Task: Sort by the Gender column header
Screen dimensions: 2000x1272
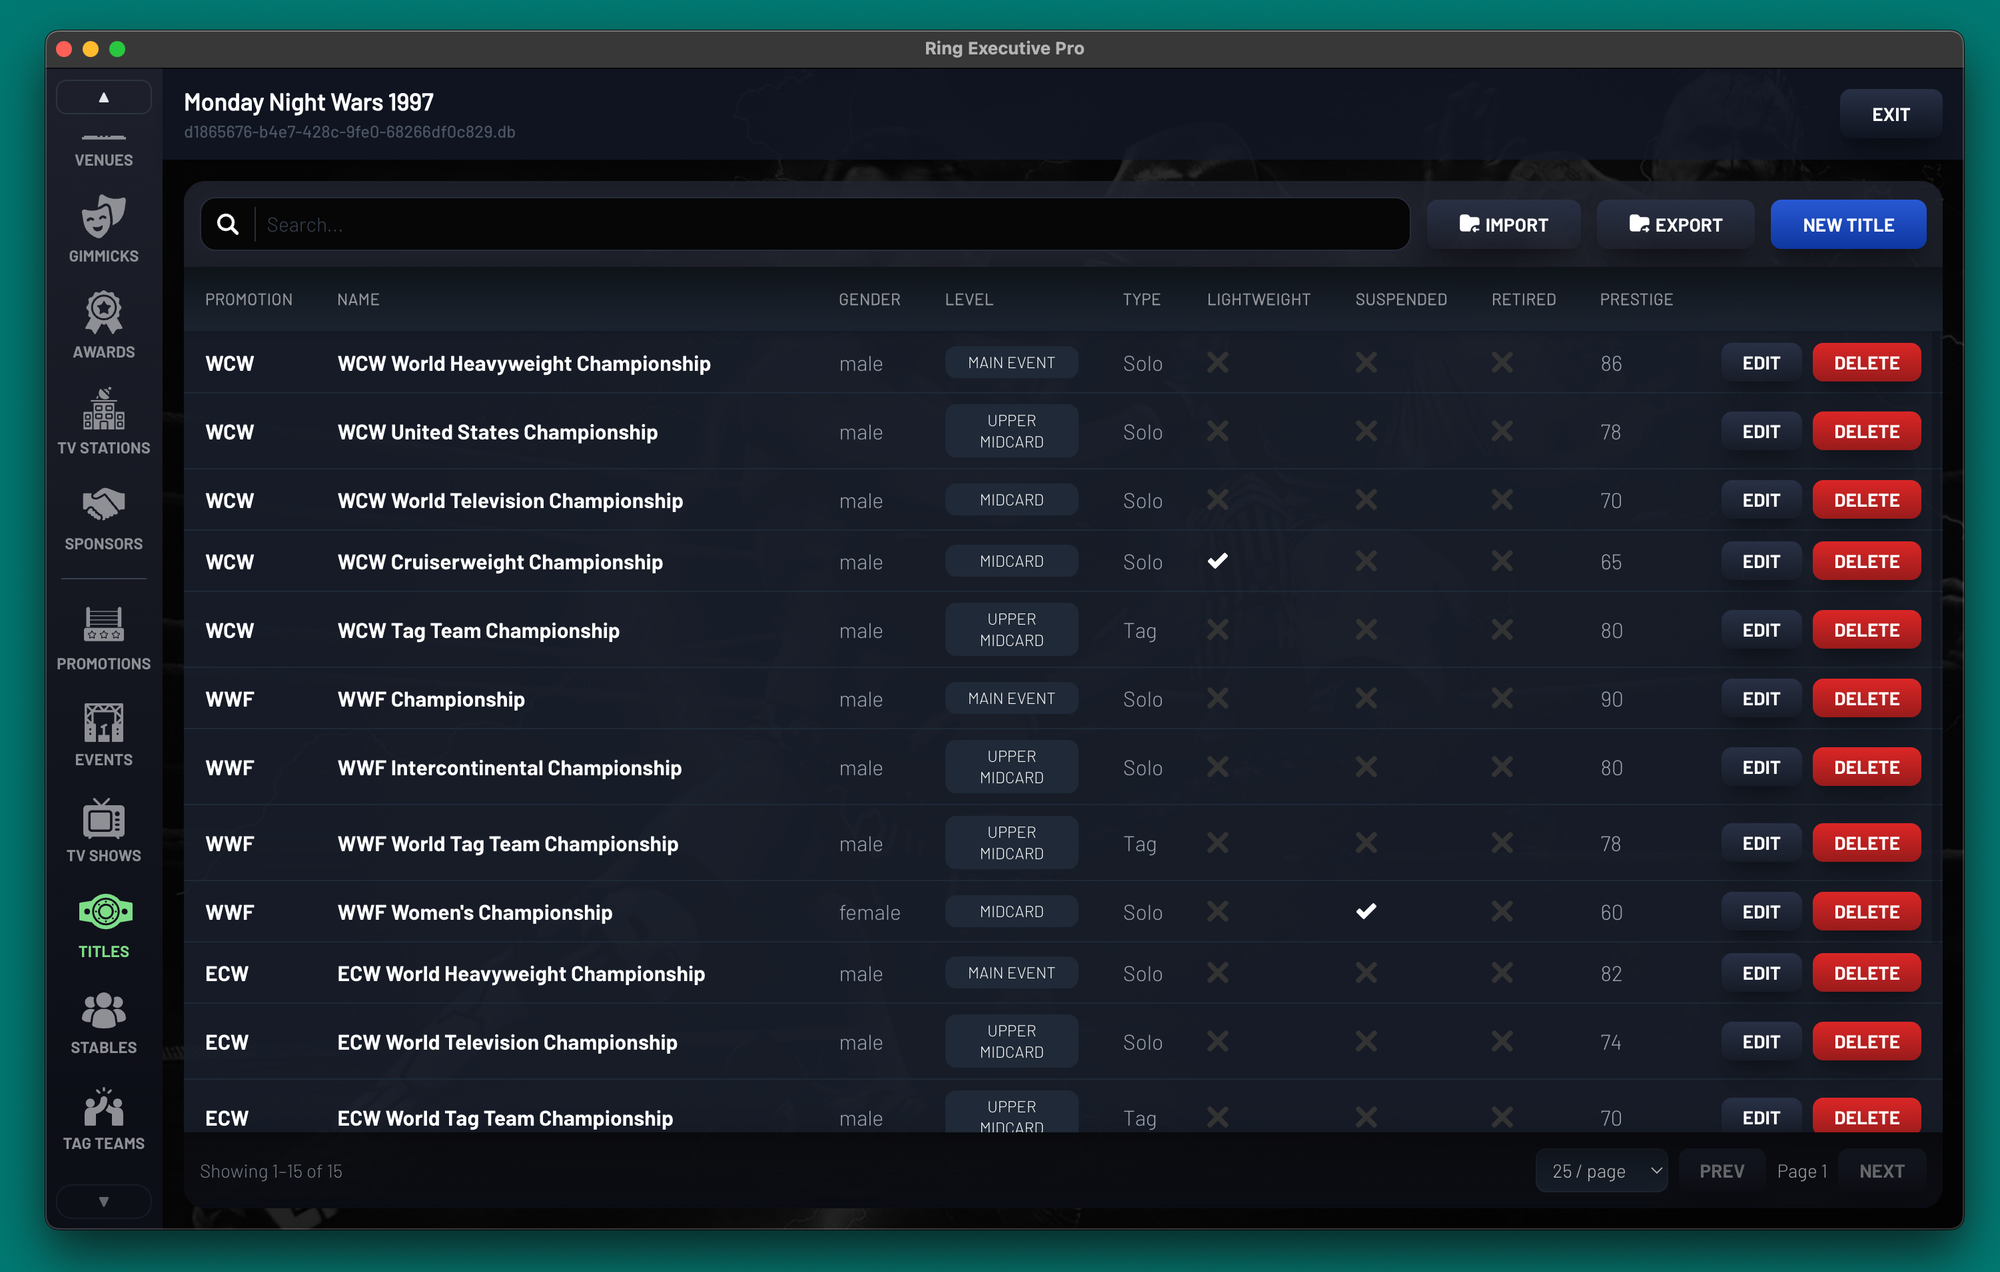Action: [869, 299]
